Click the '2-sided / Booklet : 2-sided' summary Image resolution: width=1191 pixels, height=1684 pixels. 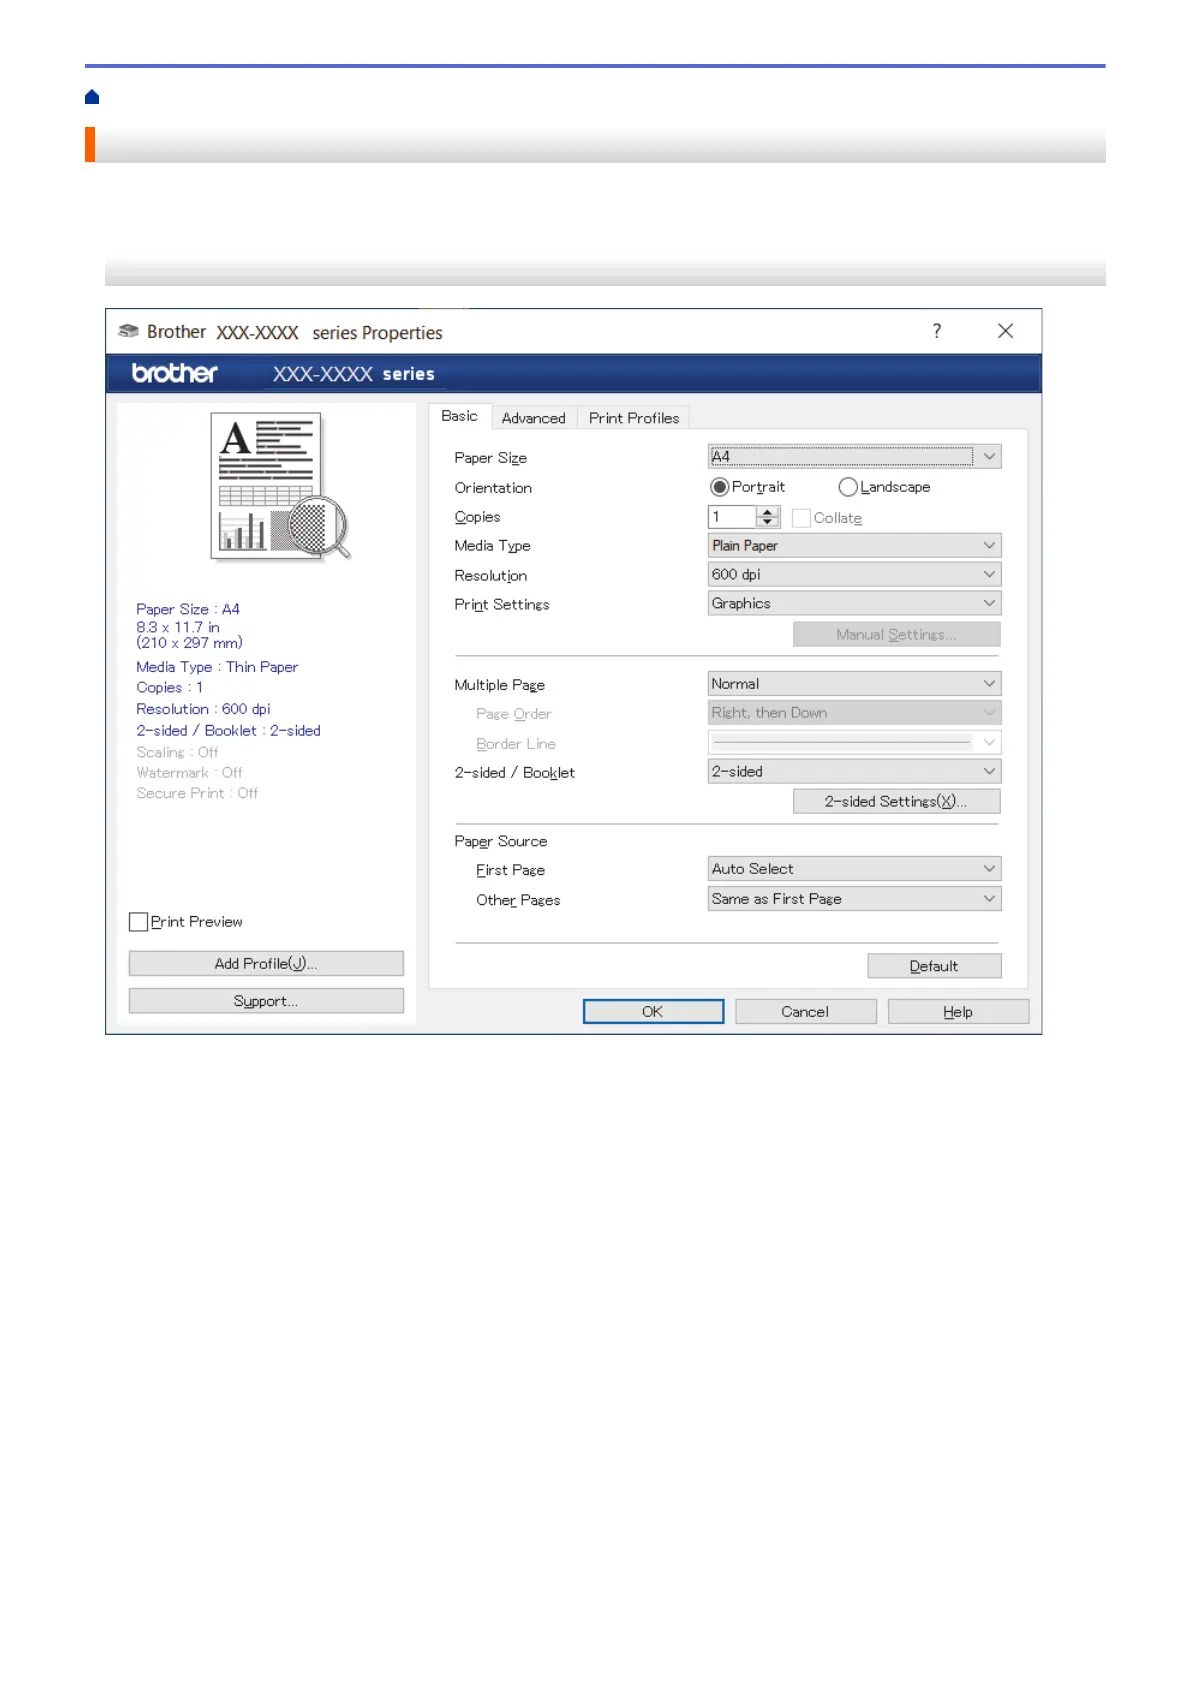pos(228,731)
